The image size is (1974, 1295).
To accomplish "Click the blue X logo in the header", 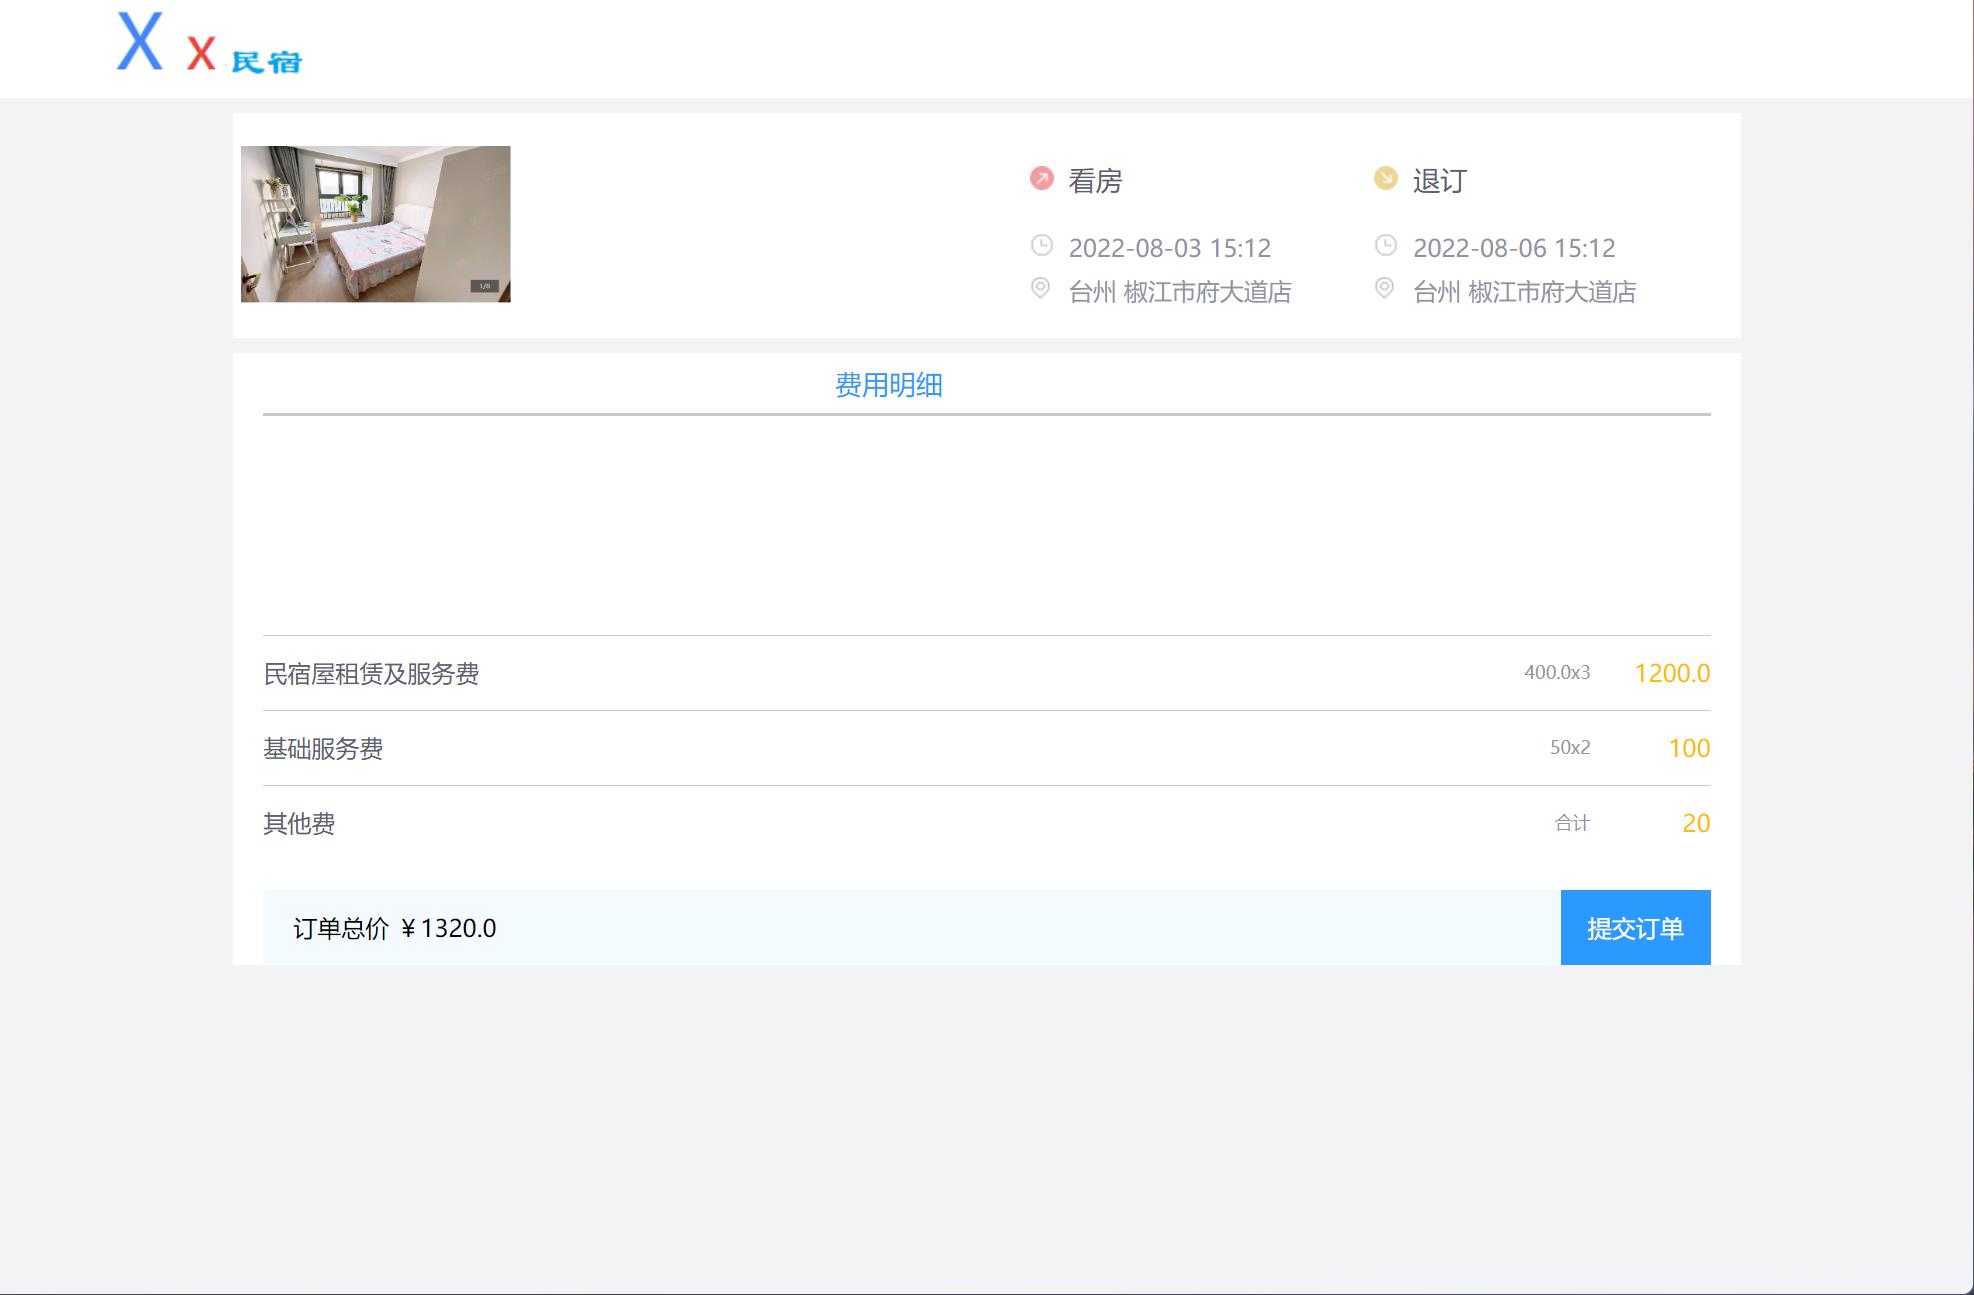I will pos(141,44).
